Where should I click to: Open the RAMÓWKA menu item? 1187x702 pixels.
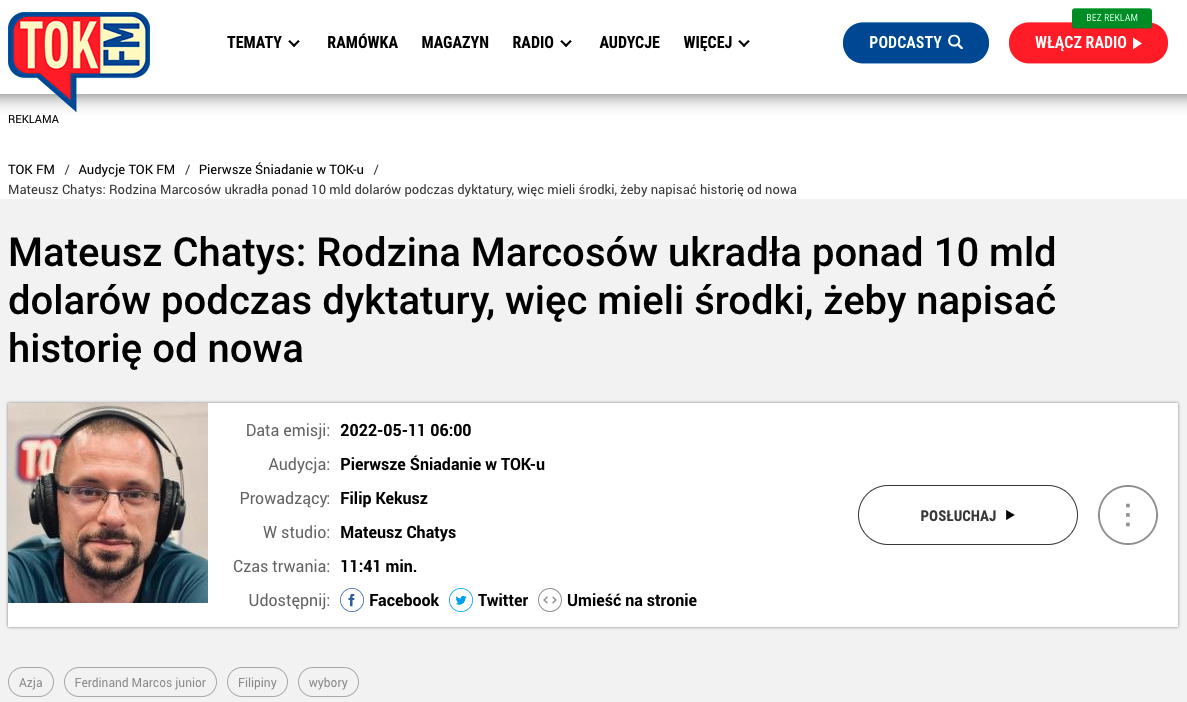(363, 42)
